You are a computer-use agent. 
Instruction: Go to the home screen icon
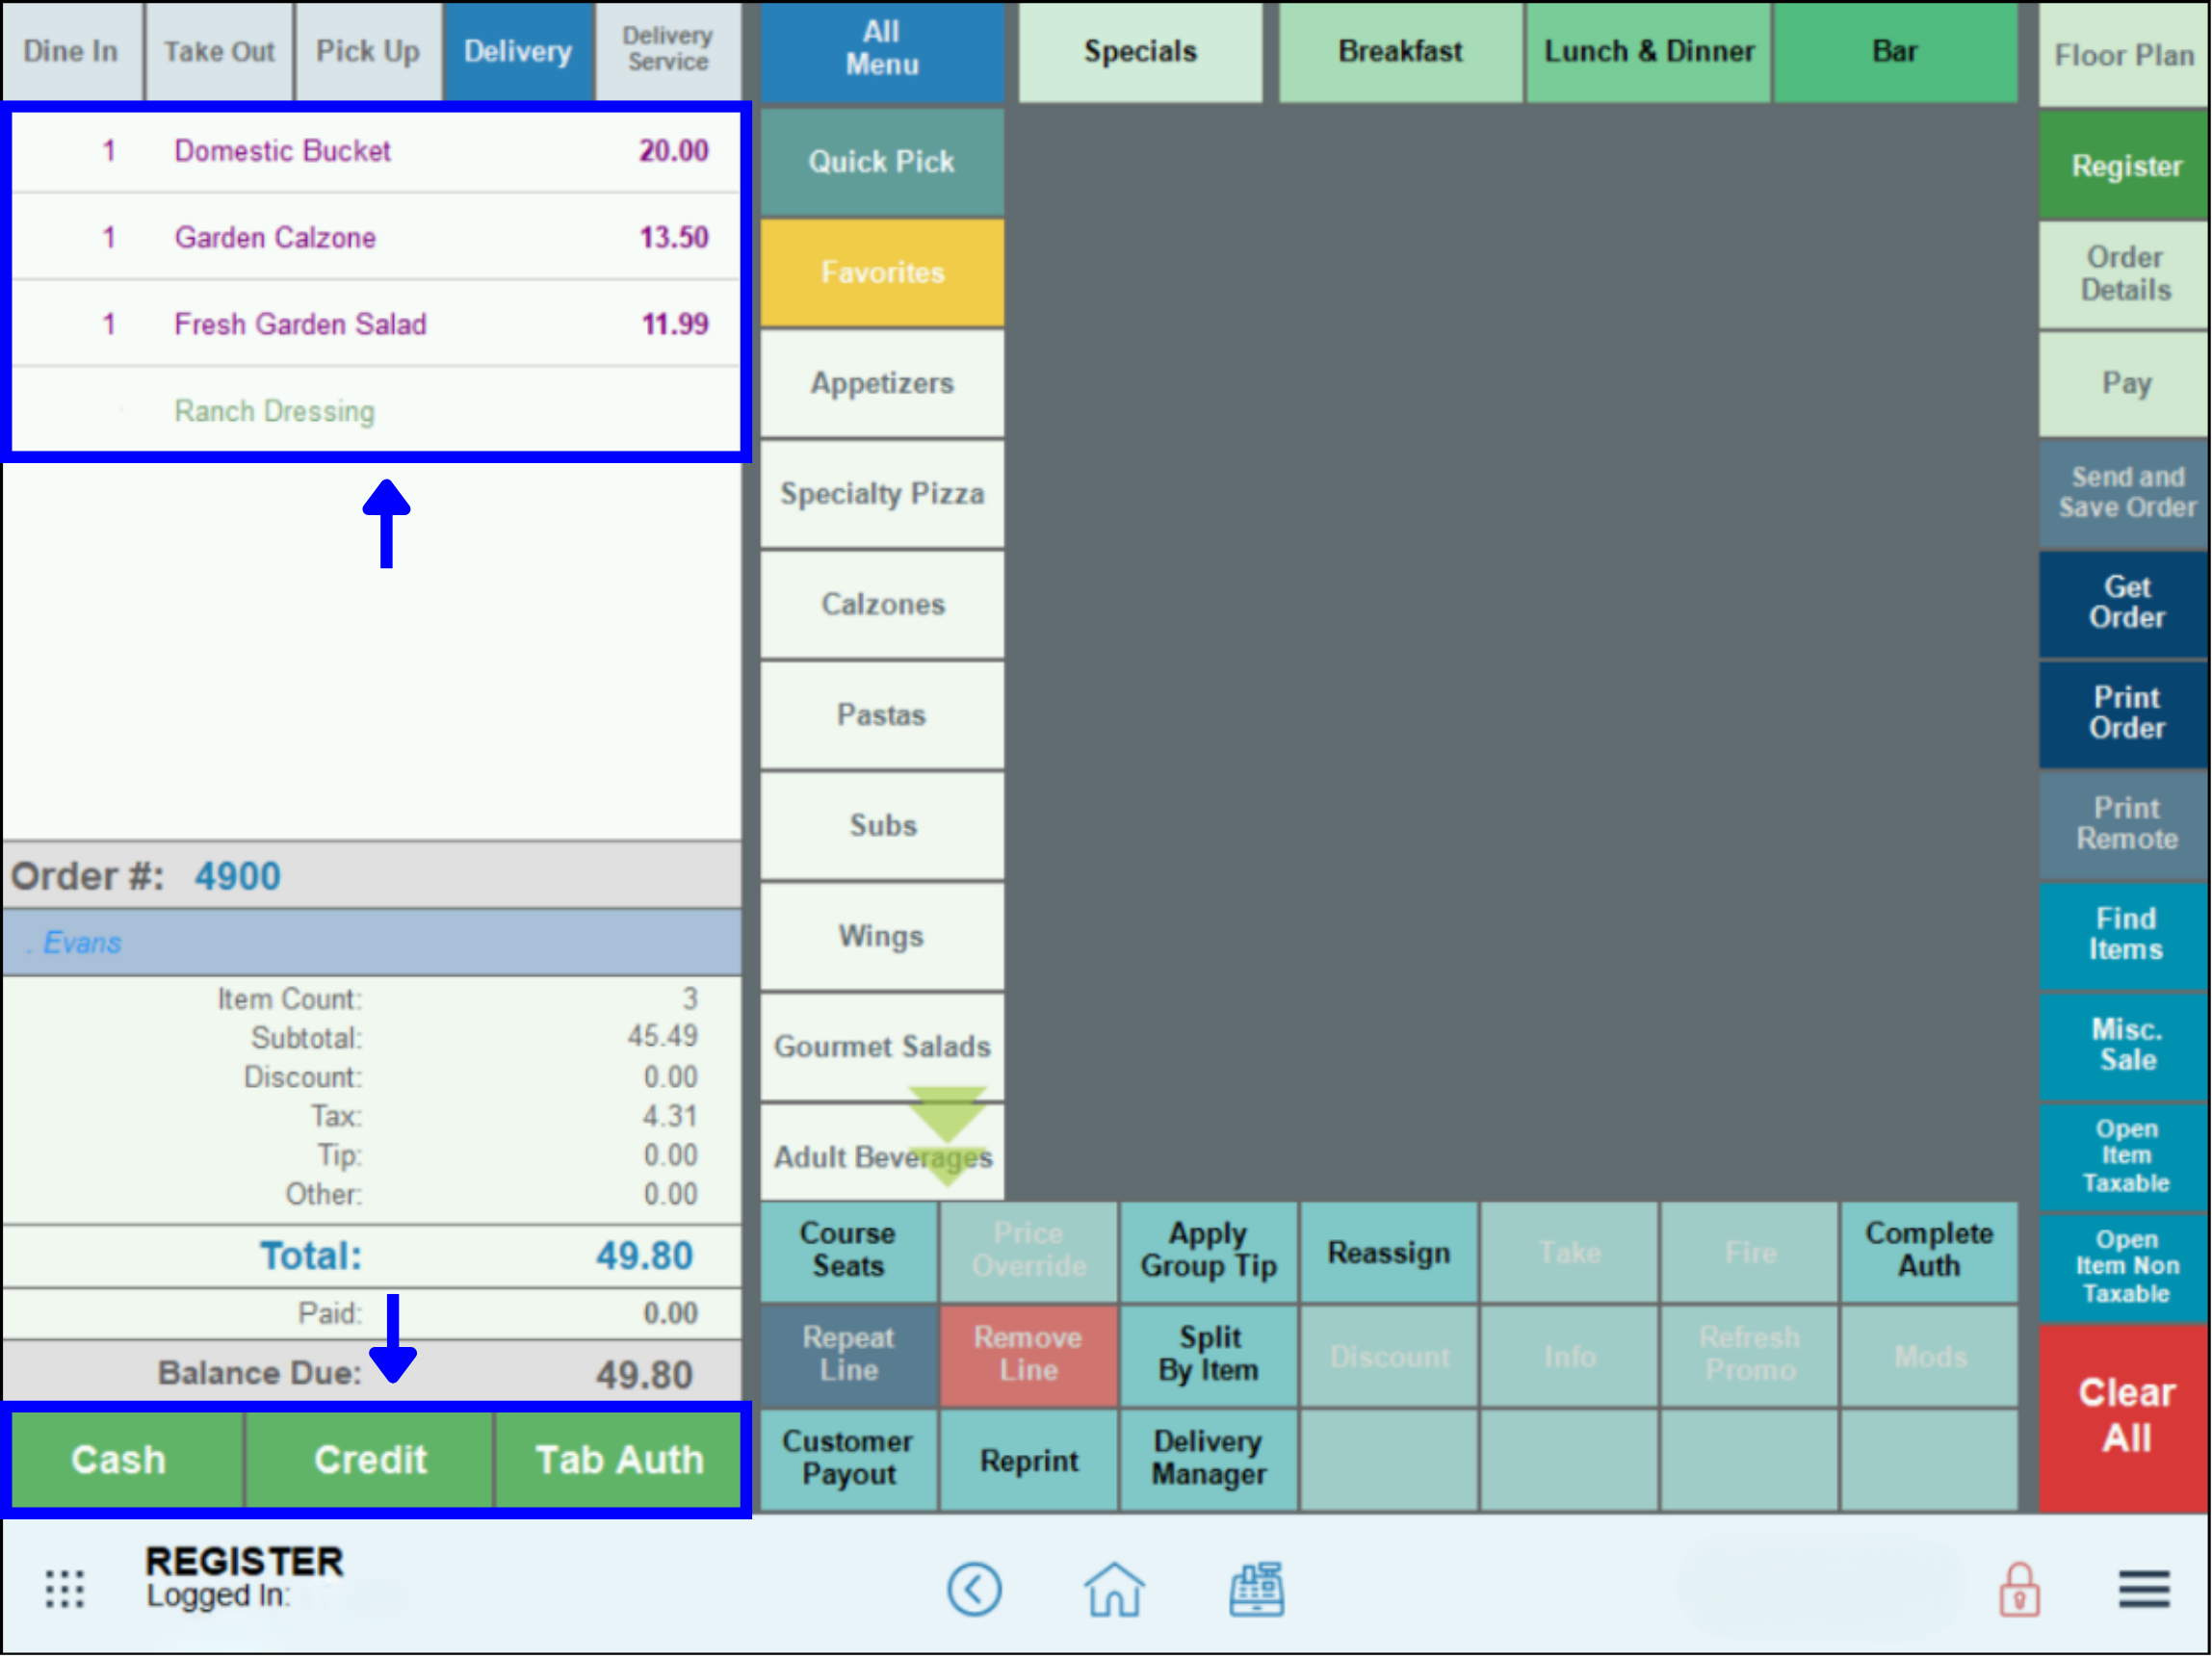pyautogui.click(x=1114, y=1589)
